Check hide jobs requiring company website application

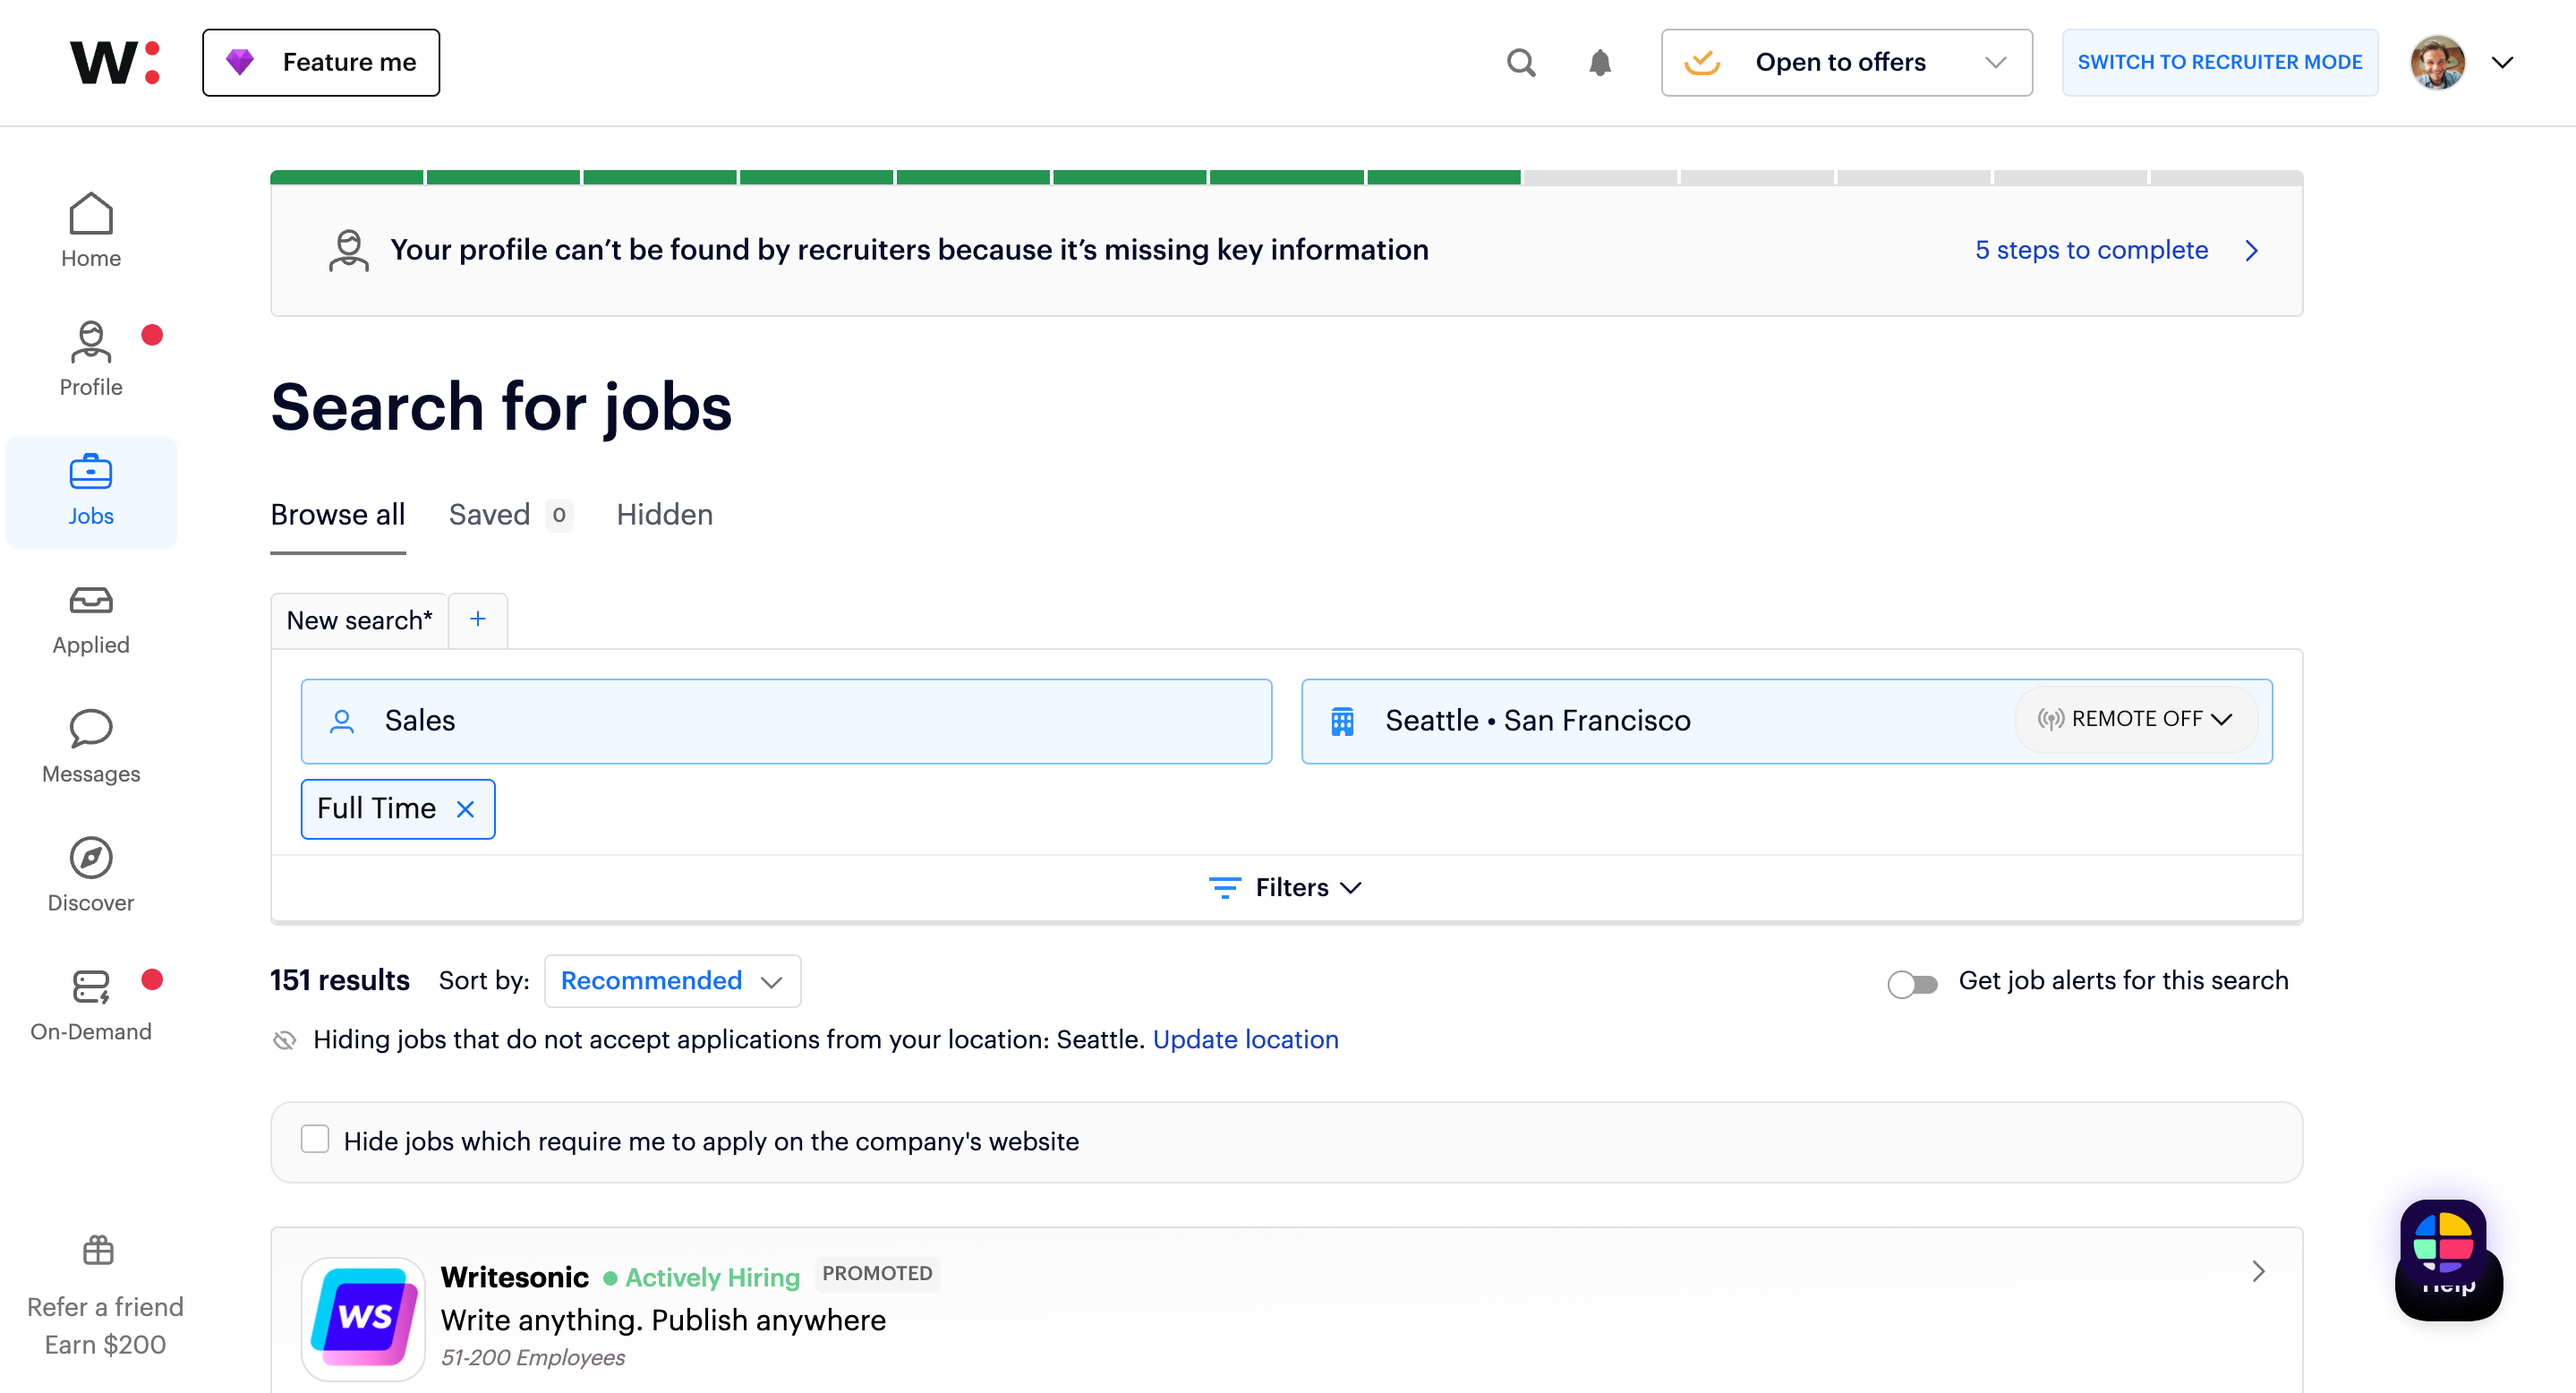click(x=315, y=1139)
